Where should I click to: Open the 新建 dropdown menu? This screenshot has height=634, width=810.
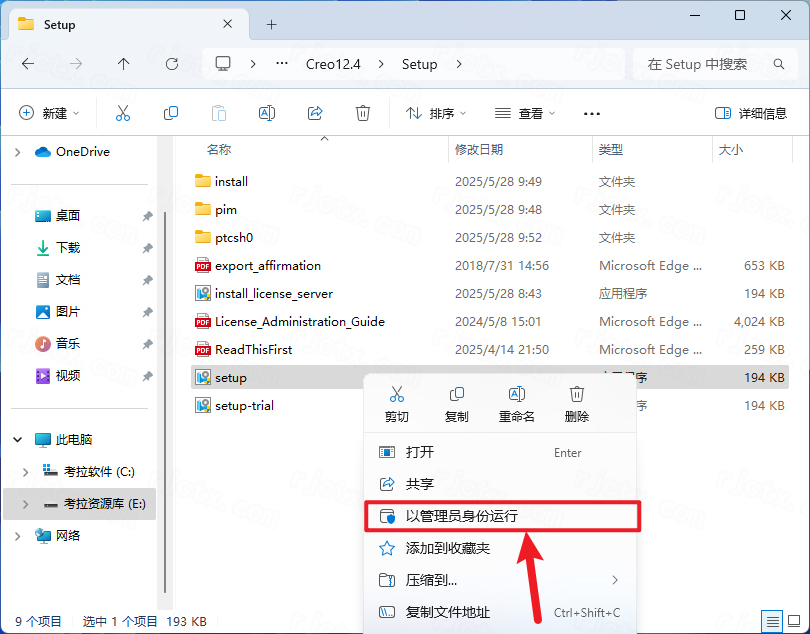pos(49,113)
